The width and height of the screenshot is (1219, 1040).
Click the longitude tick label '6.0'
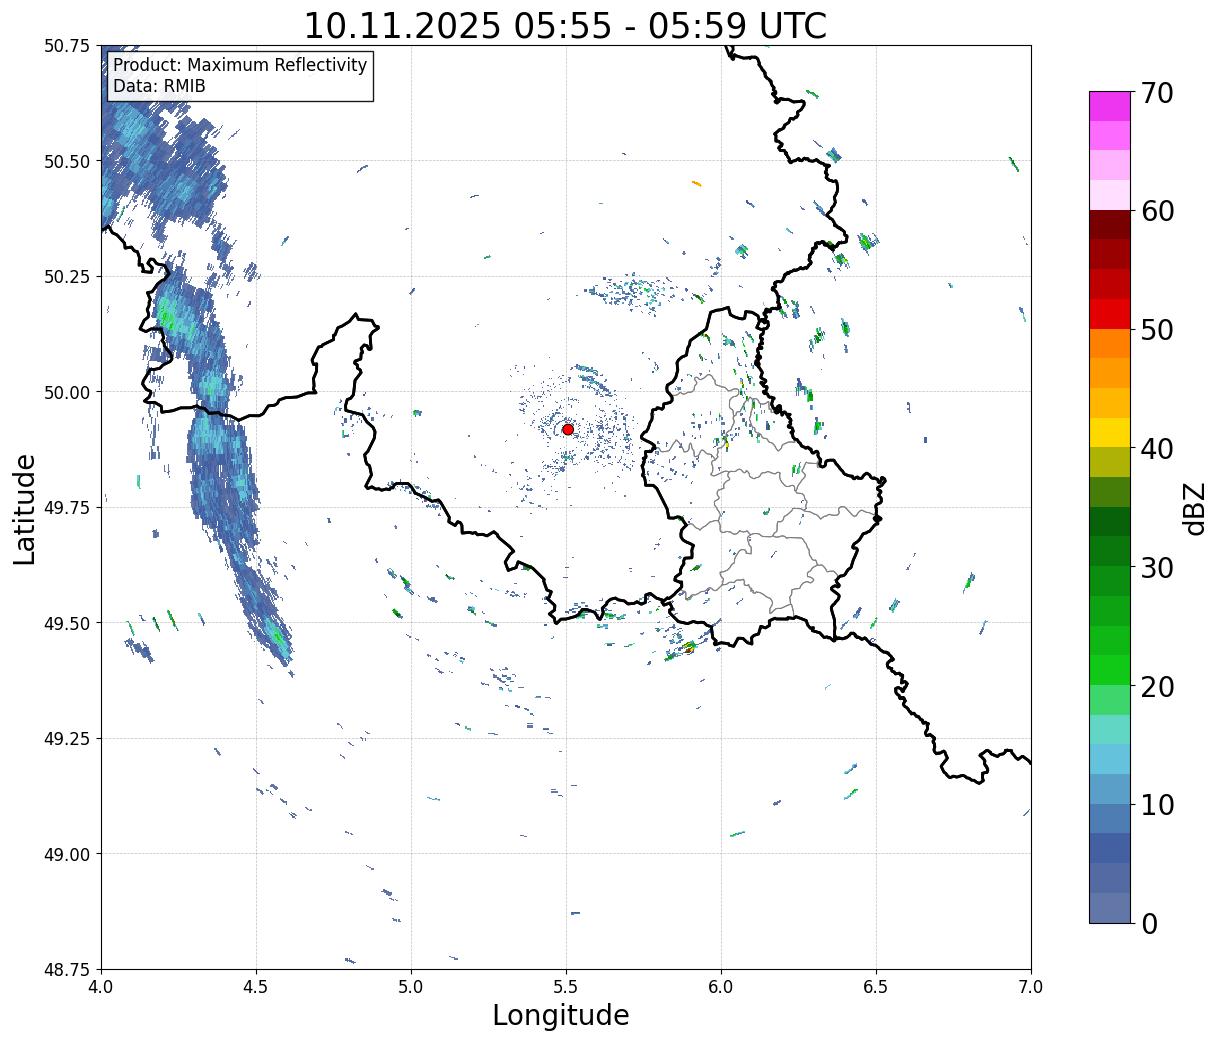click(721, 987)
